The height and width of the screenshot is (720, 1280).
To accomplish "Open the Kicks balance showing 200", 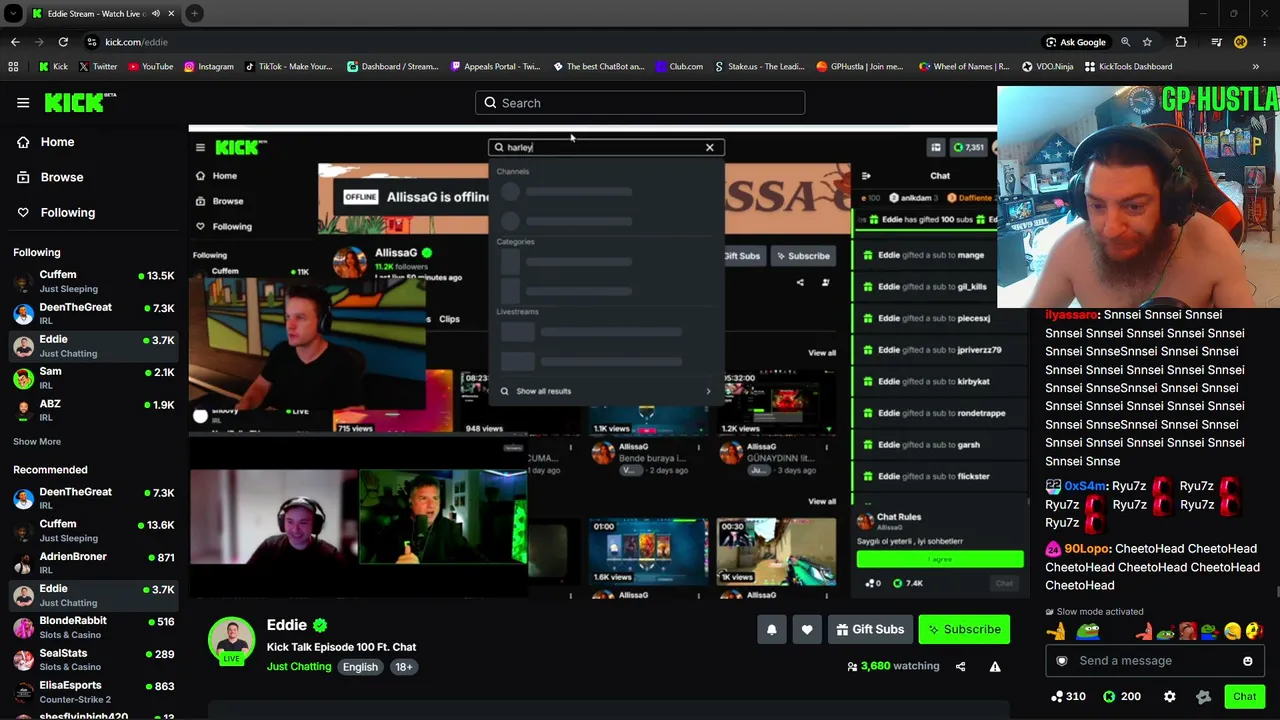I will point(1122,696).
